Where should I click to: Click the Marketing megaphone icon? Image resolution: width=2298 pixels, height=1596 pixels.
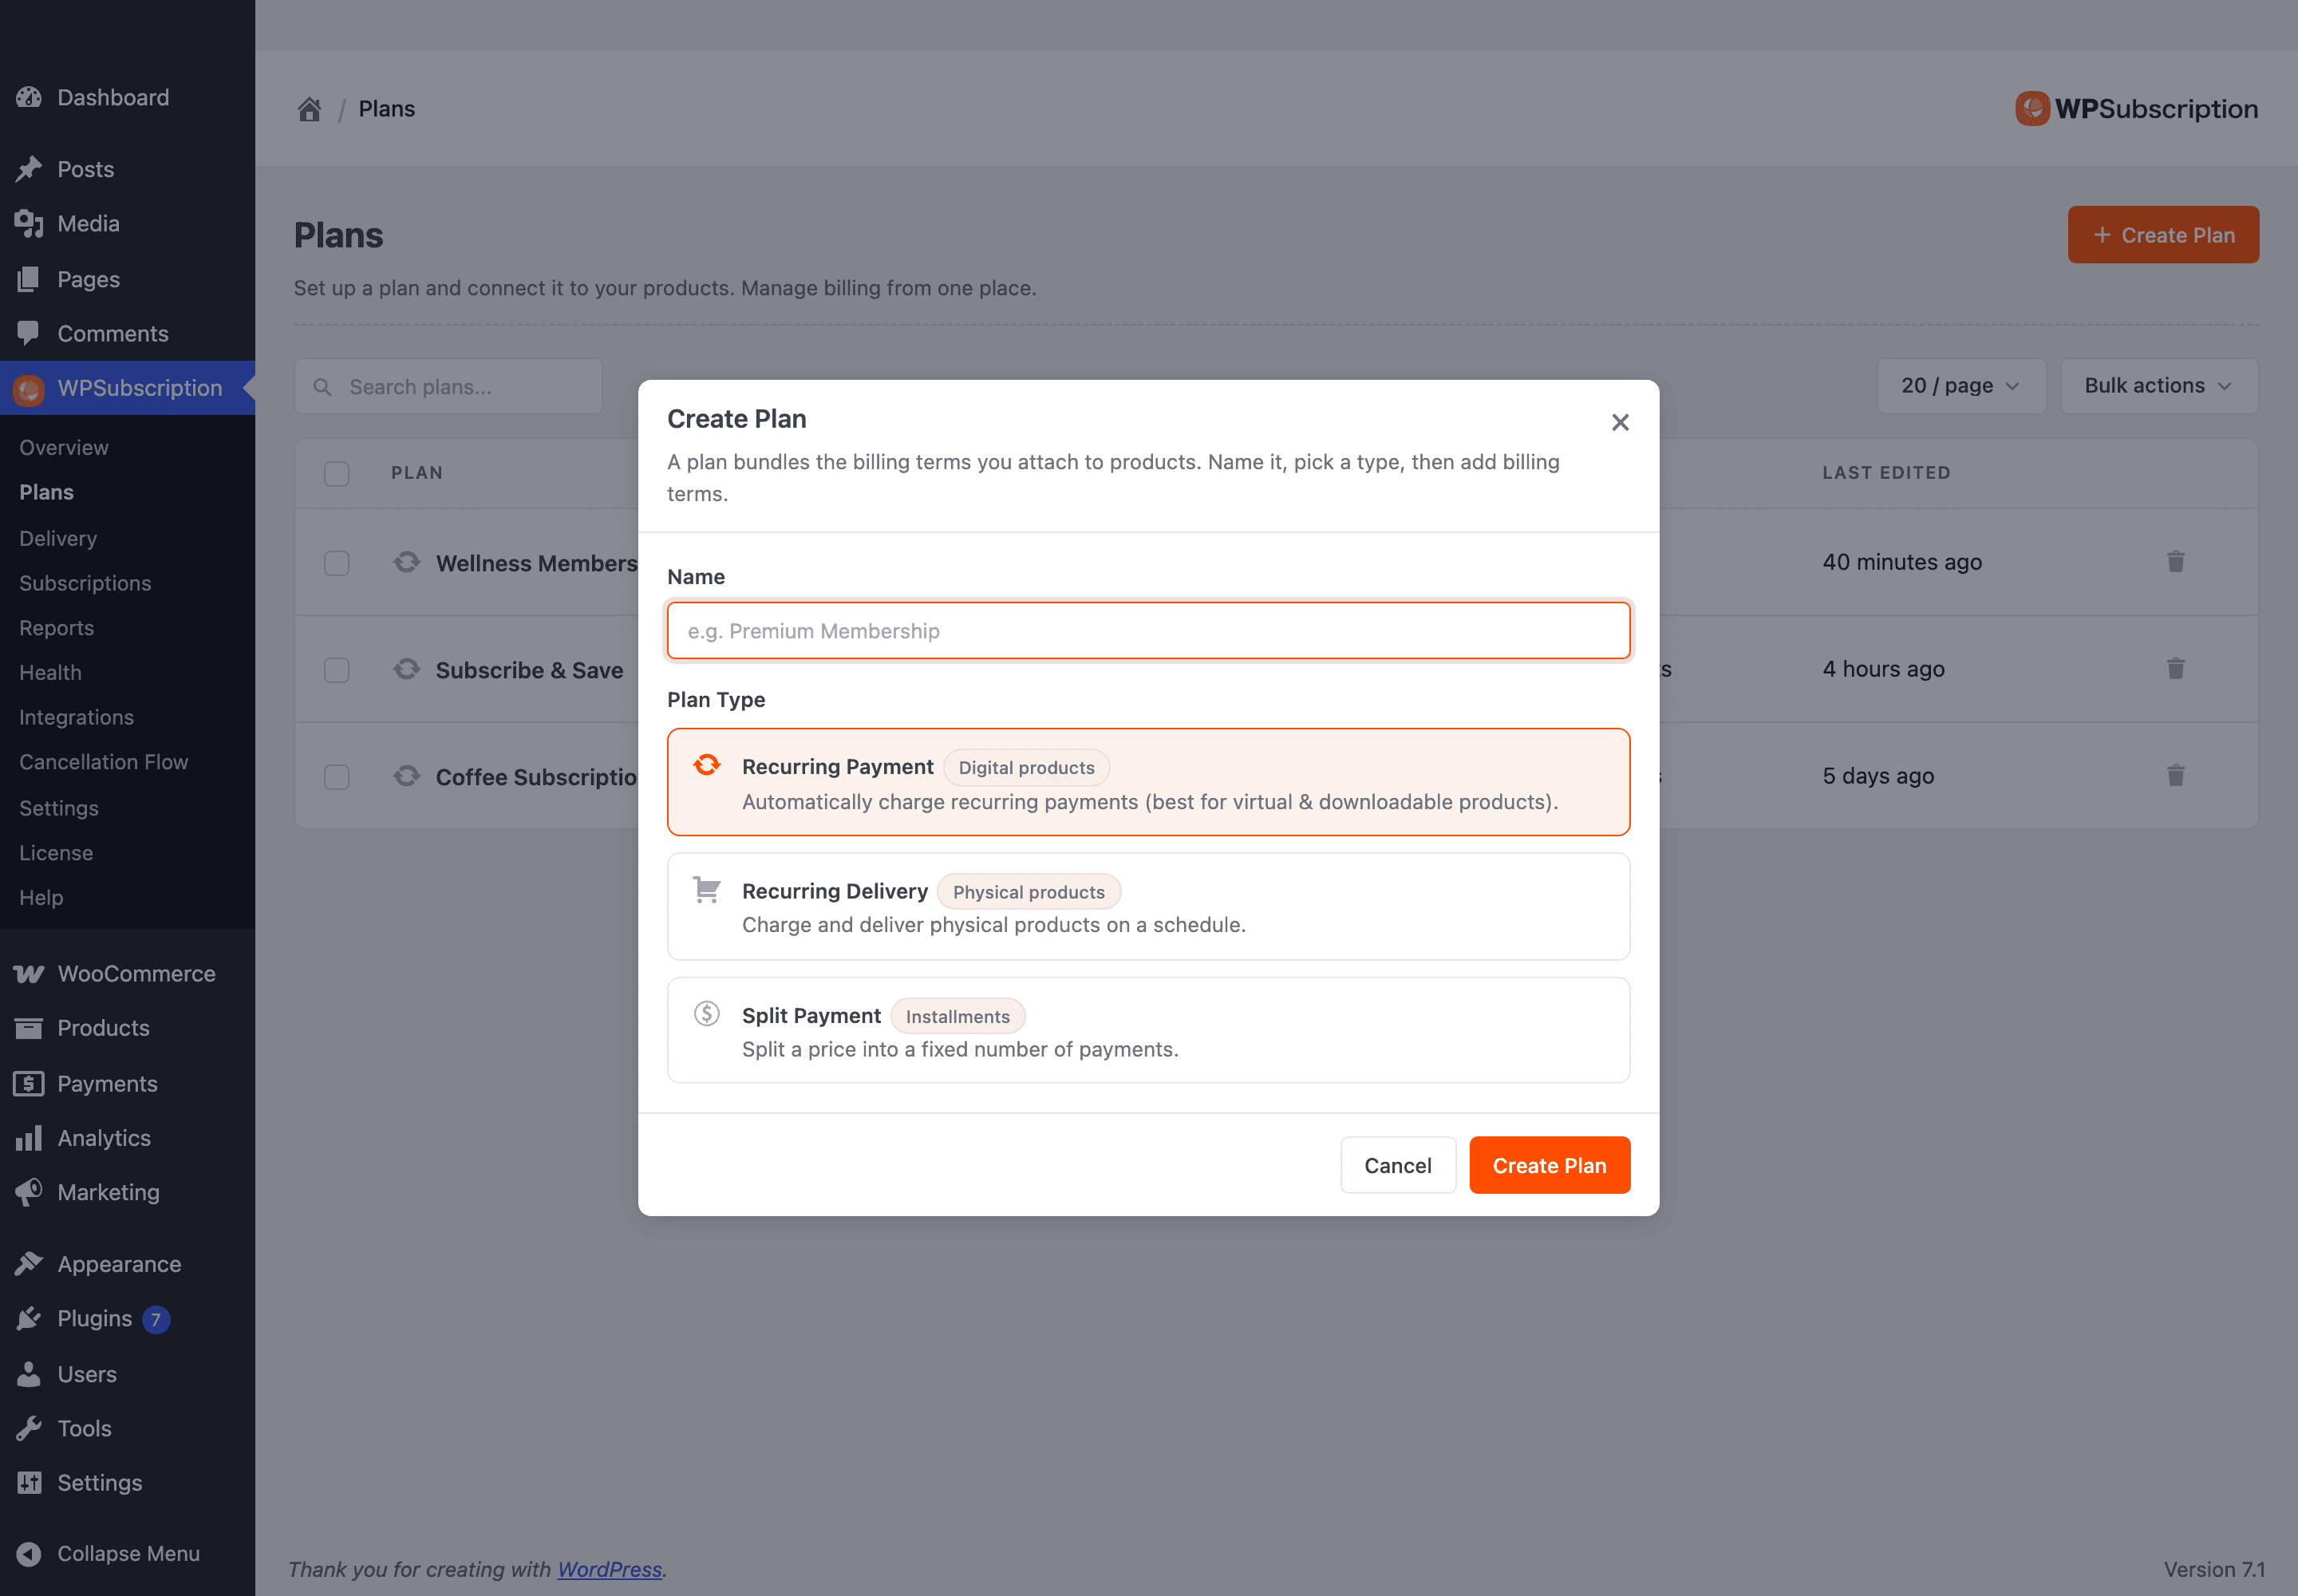point(29,1192)
